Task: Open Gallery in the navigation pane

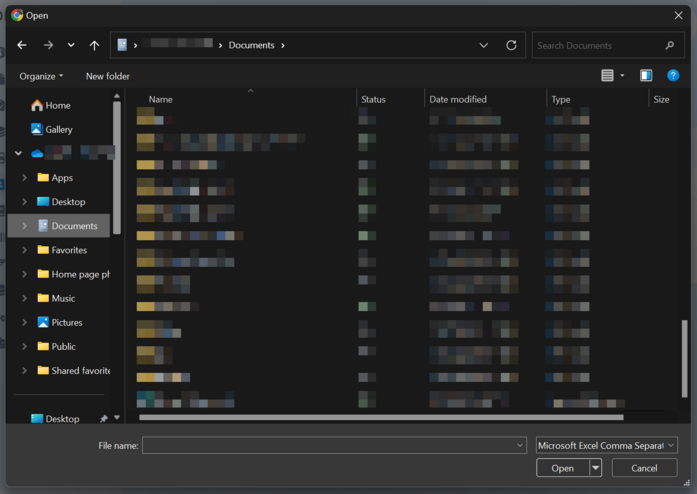Action: point(58,129)
